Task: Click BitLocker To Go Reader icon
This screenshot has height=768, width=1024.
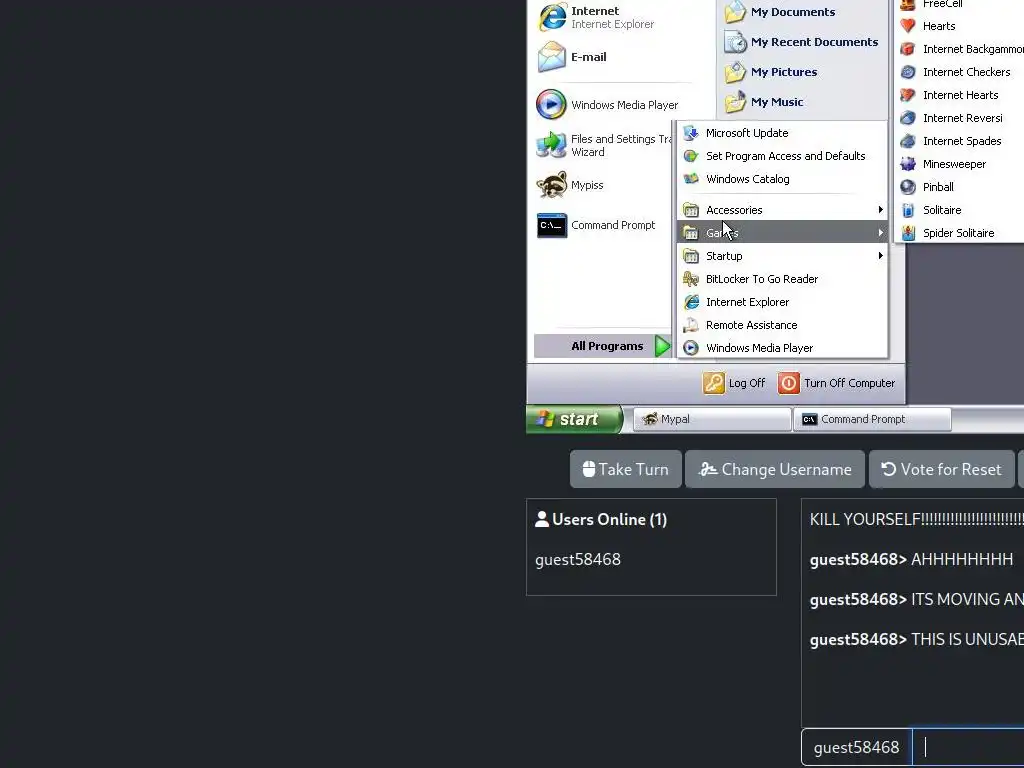Action: [691, 279]
